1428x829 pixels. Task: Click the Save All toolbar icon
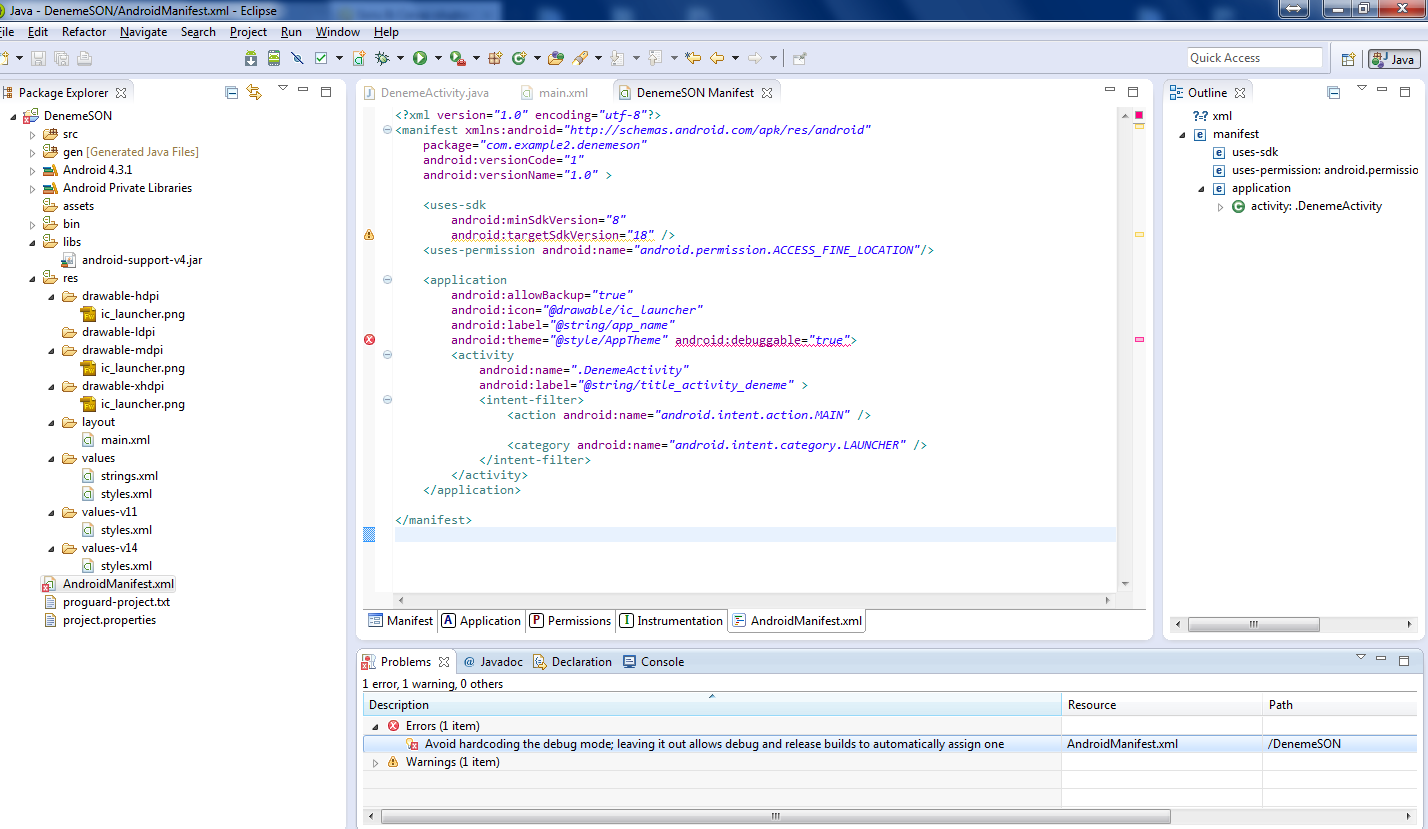[61, 58]
